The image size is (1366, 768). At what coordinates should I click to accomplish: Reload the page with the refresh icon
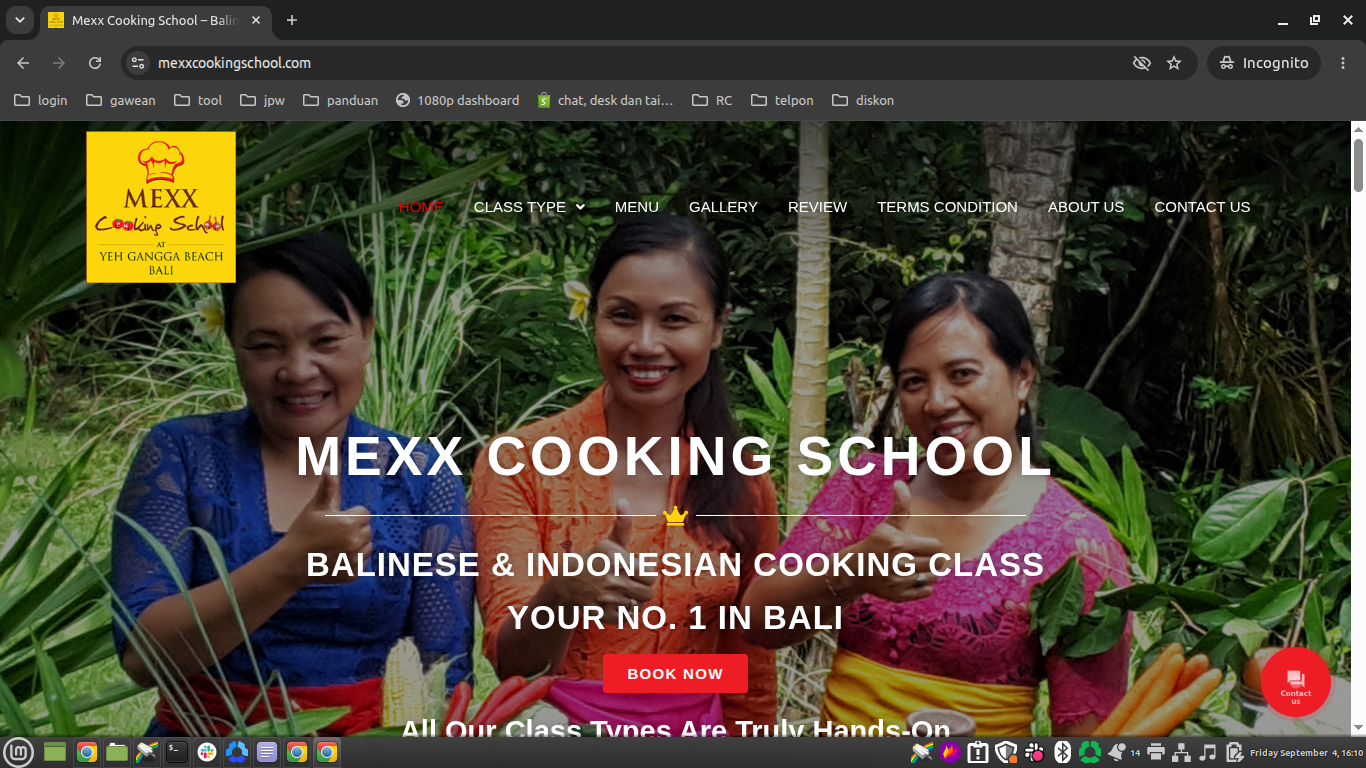[x=95, y=63]
